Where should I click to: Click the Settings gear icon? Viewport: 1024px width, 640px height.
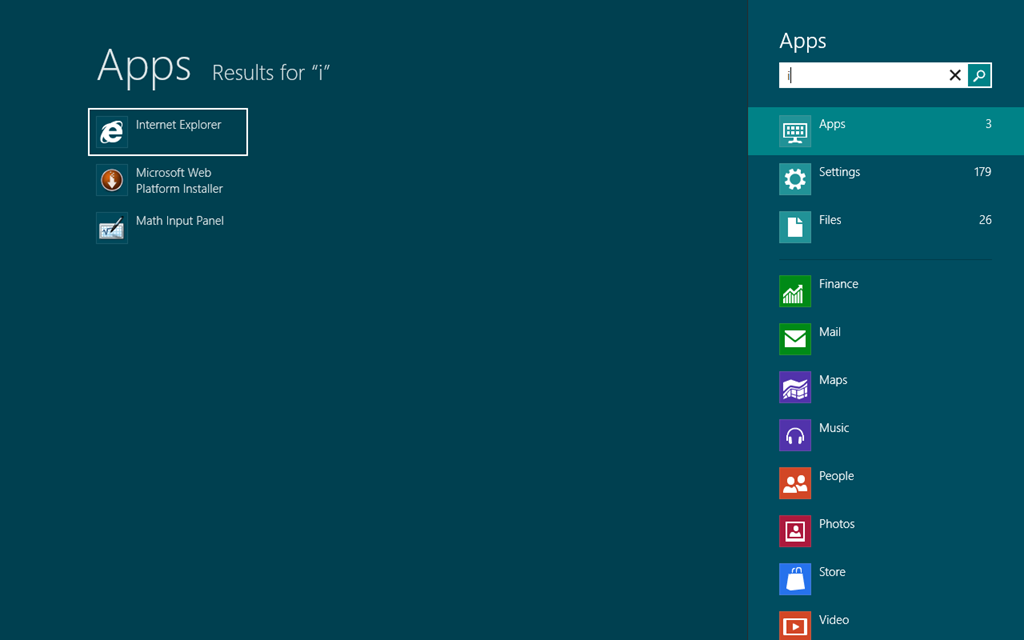coord(795,179)
